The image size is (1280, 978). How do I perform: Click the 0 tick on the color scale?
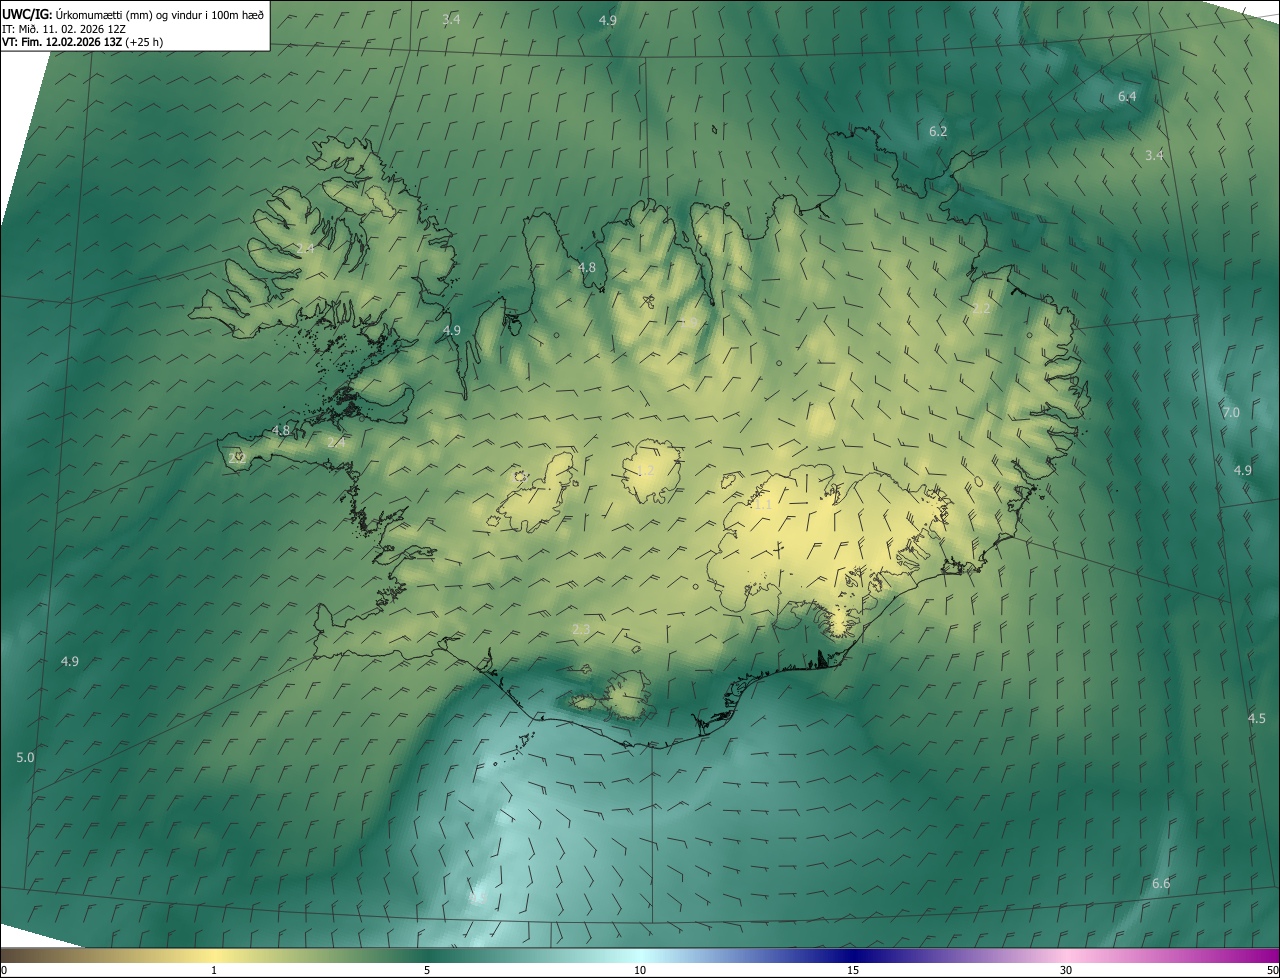point(4,970)
